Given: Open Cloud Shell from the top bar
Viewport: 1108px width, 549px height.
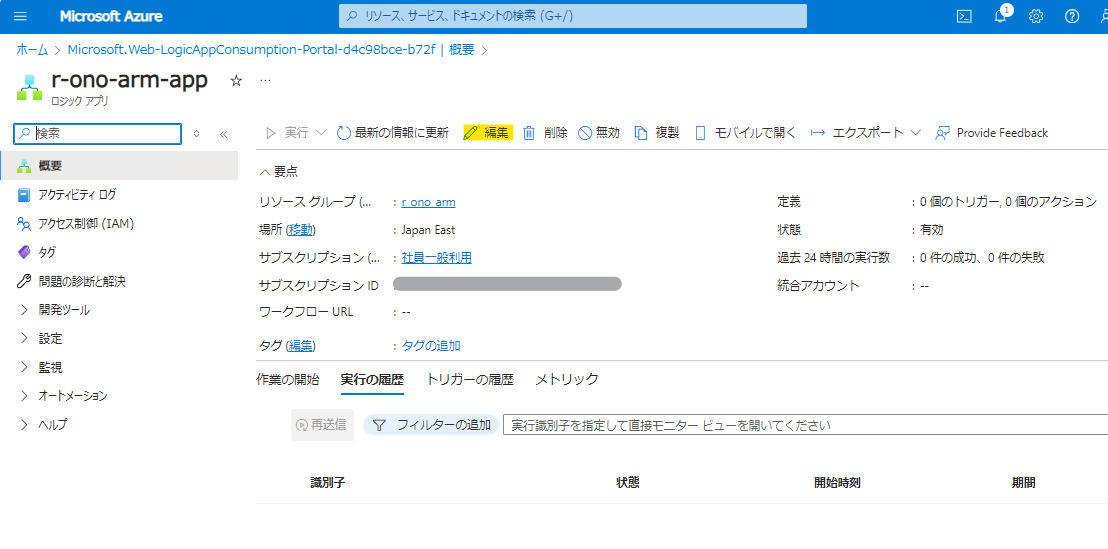Looking at the screenshot, I should [x=964, y=16].
